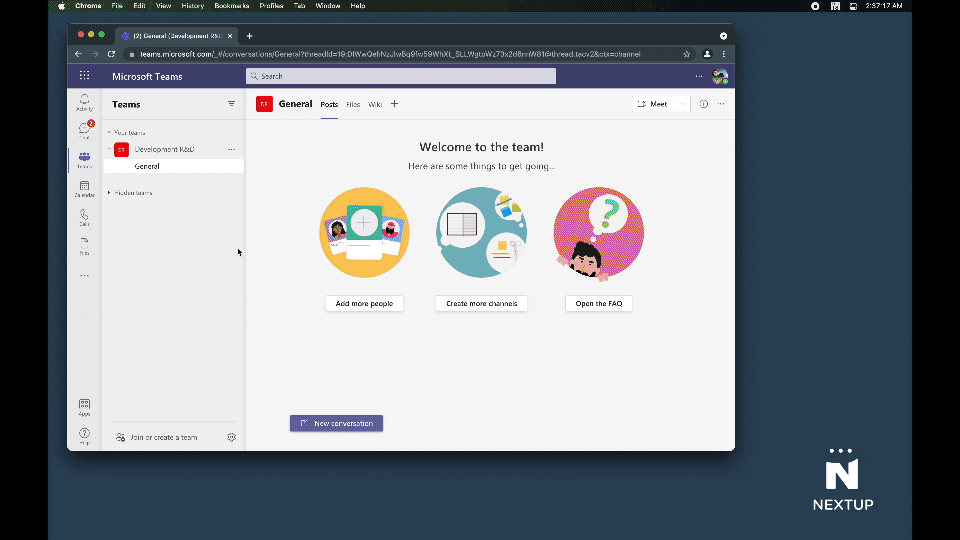Switch to the Posts tab
Viewport: 960px width, 540px height.
tap(329, 105)
